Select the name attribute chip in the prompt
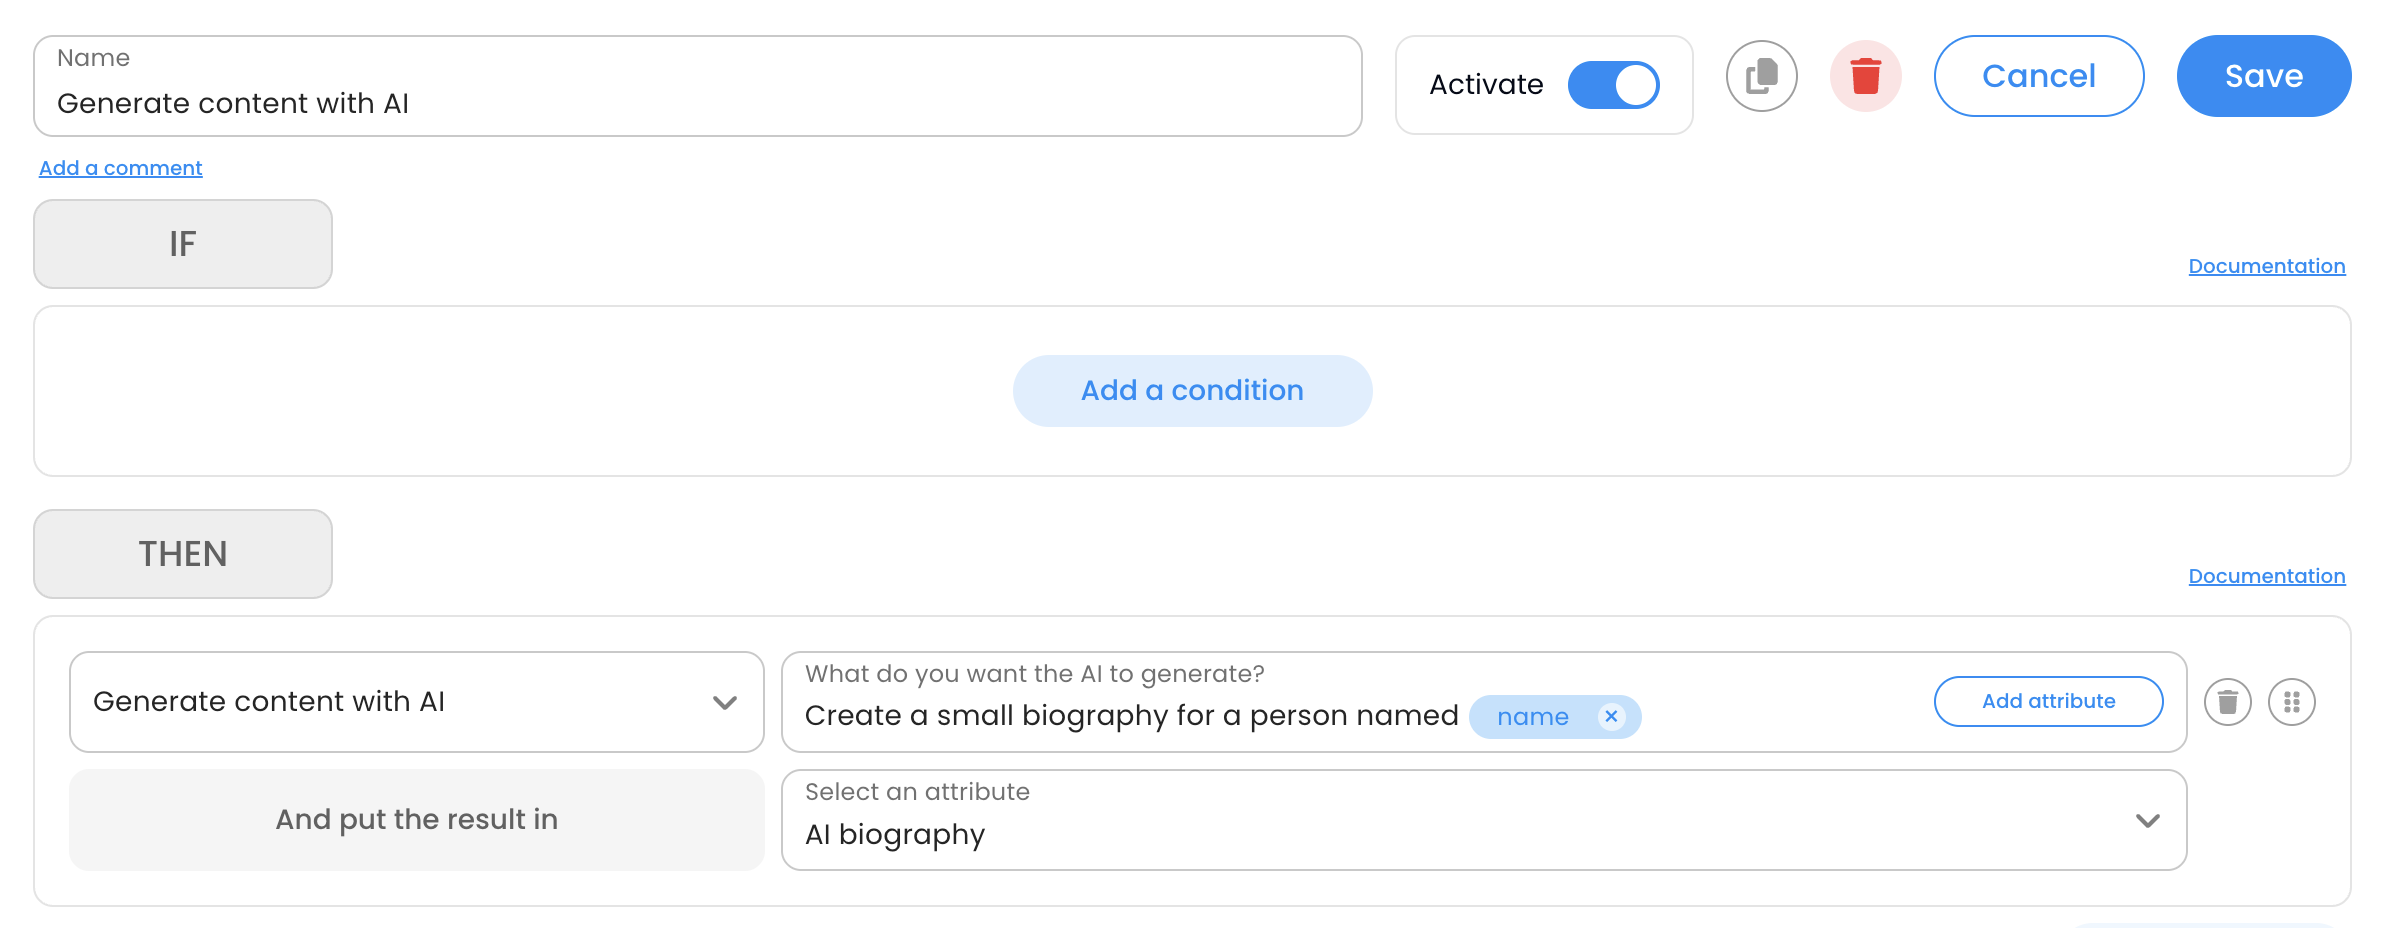2388x928 pixels. (1532, 716)
